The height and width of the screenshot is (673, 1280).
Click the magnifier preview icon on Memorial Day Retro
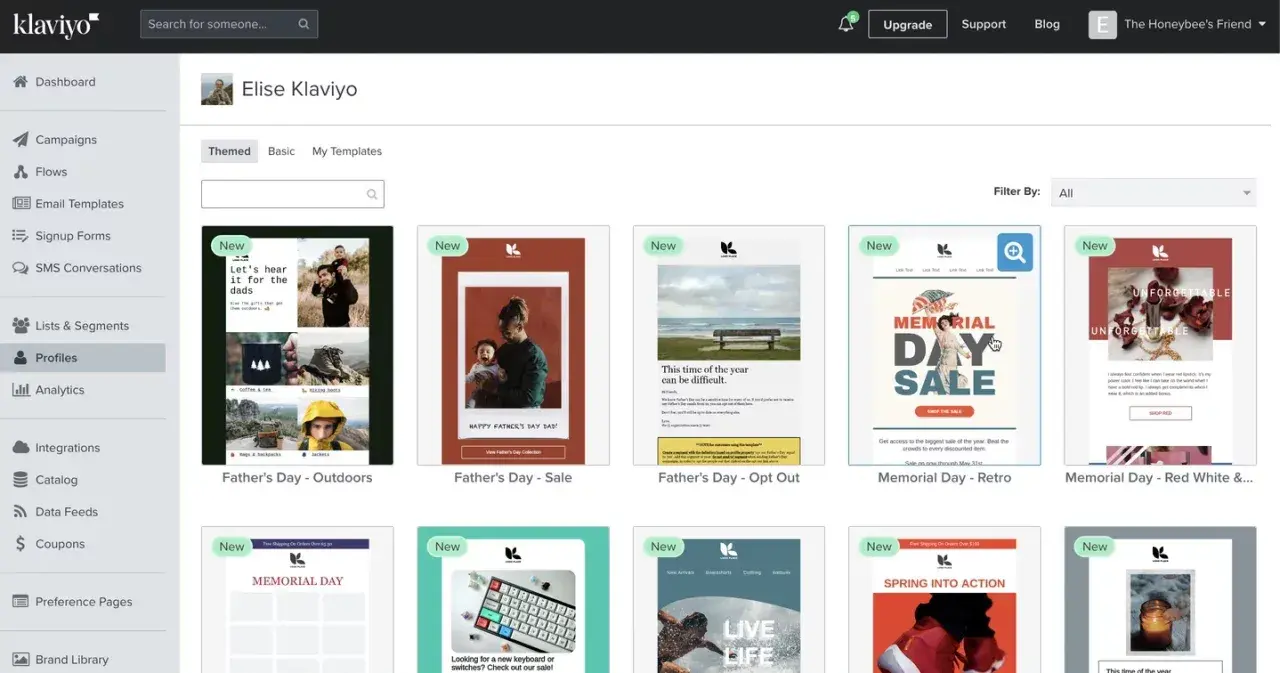[x=1015, y=253]
